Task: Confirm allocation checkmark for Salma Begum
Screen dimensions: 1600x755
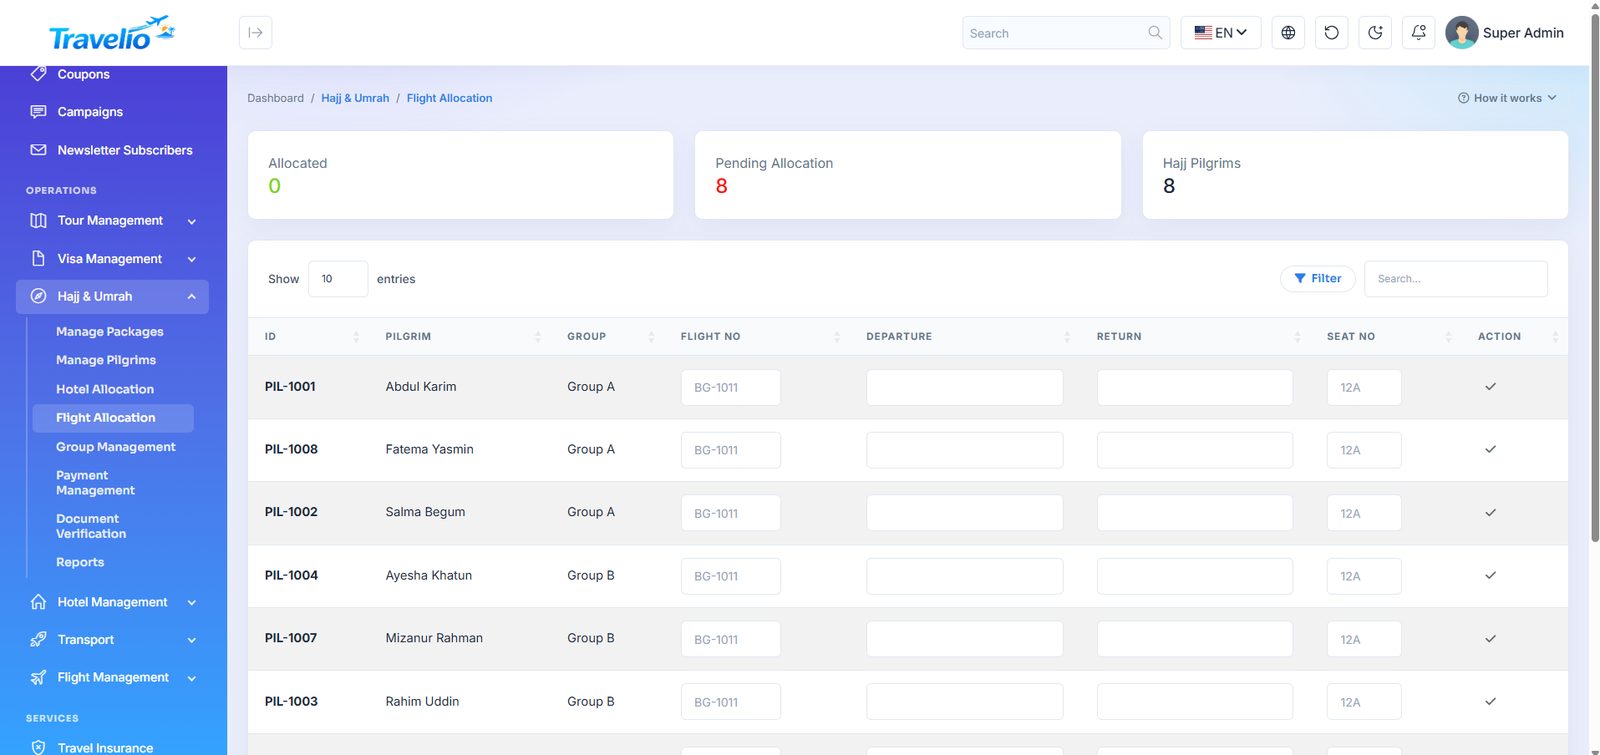Action: click(x=1490, y=513)
